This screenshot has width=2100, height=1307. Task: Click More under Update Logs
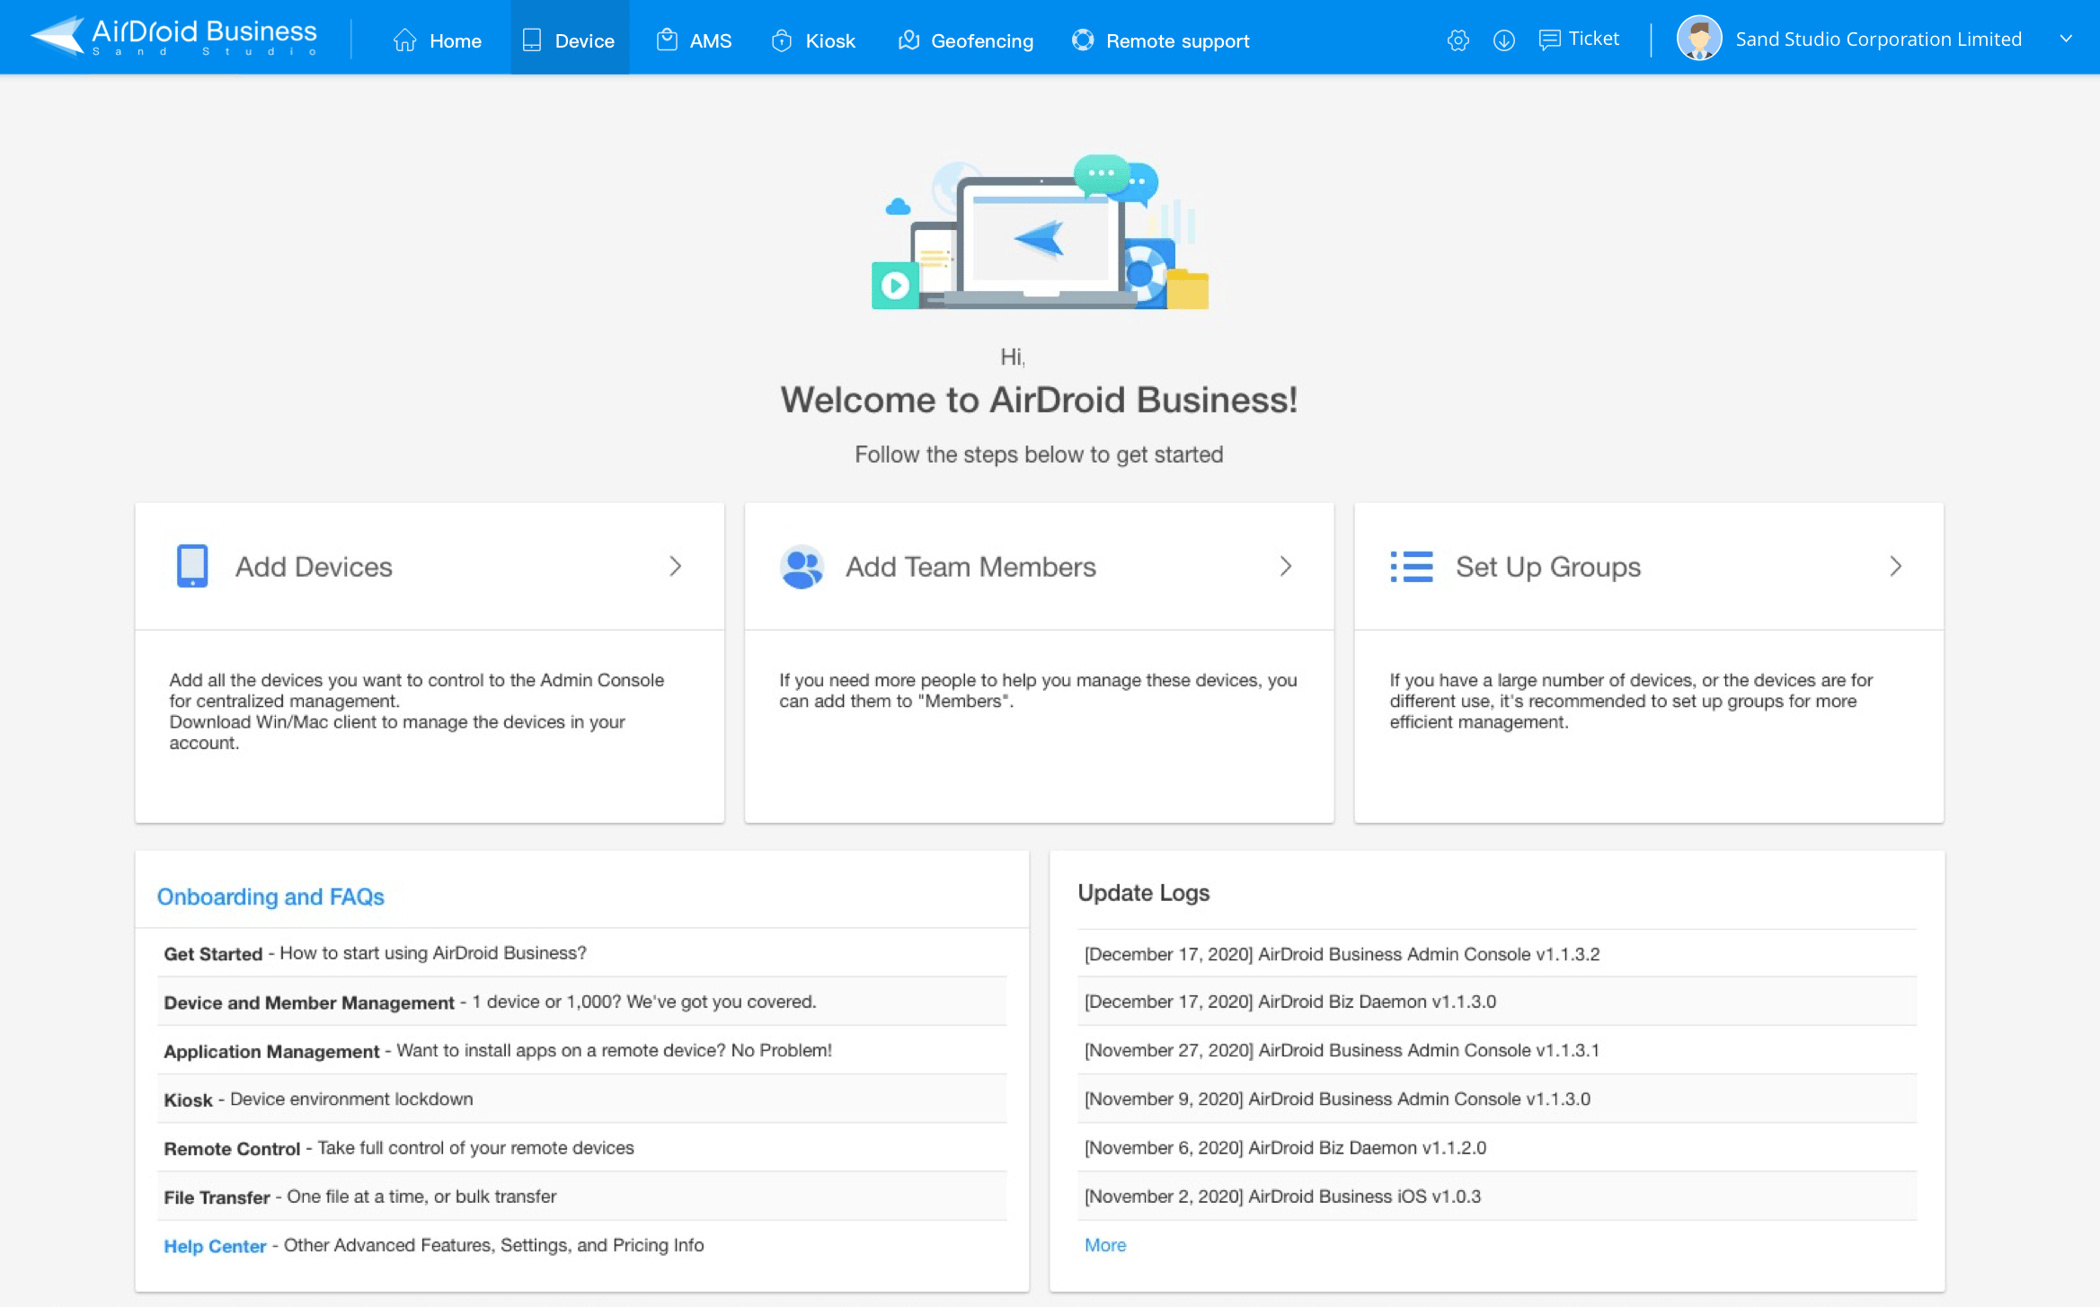click(1105, 1244)
